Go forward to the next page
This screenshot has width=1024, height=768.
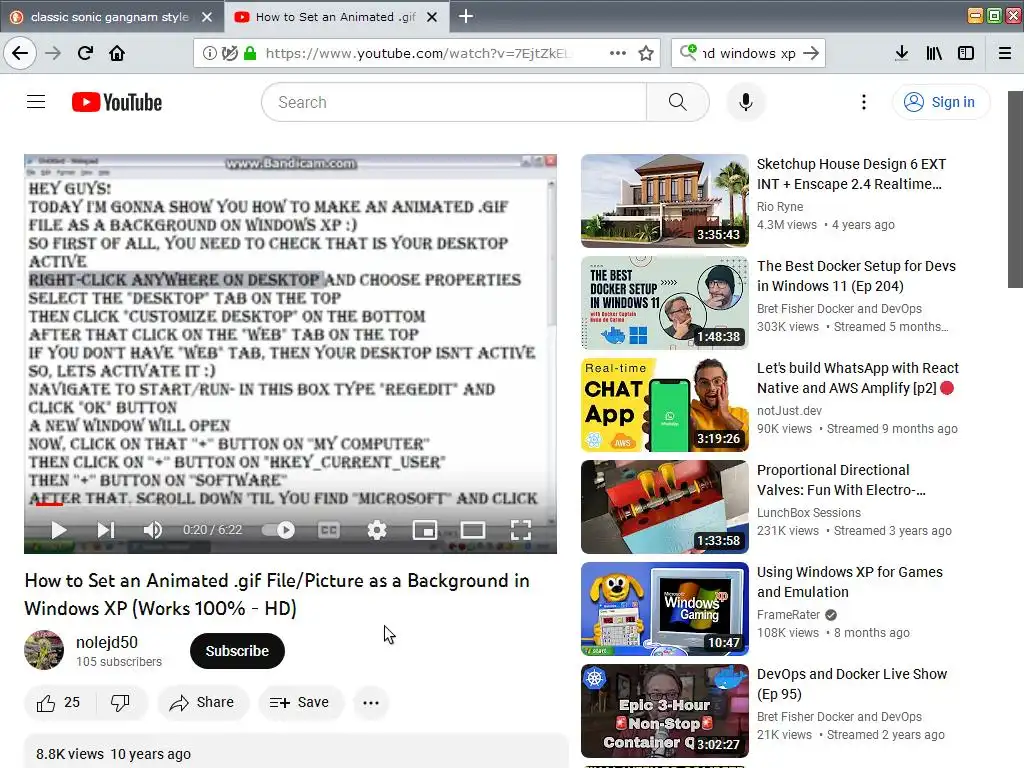[53, 53]
